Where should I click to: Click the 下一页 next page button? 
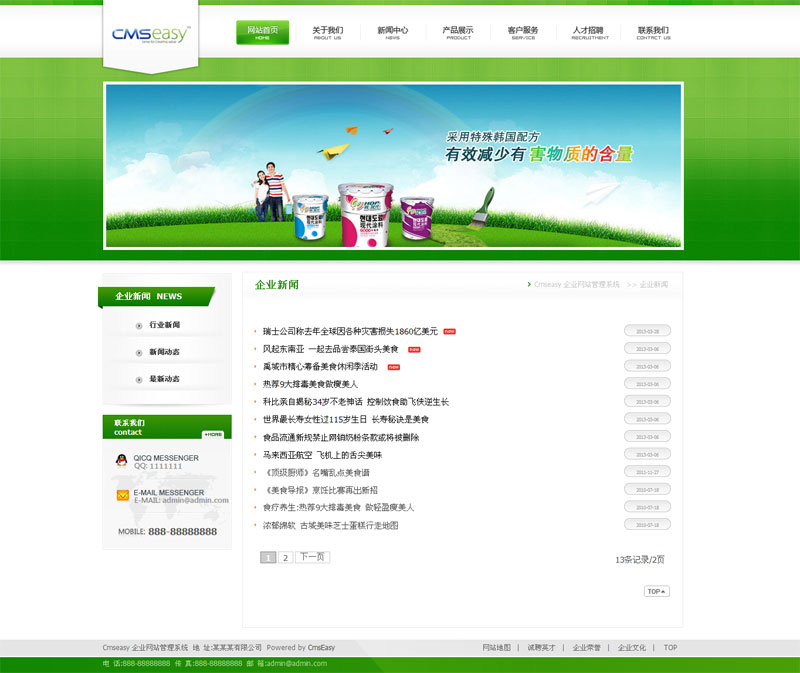(313, 557)
